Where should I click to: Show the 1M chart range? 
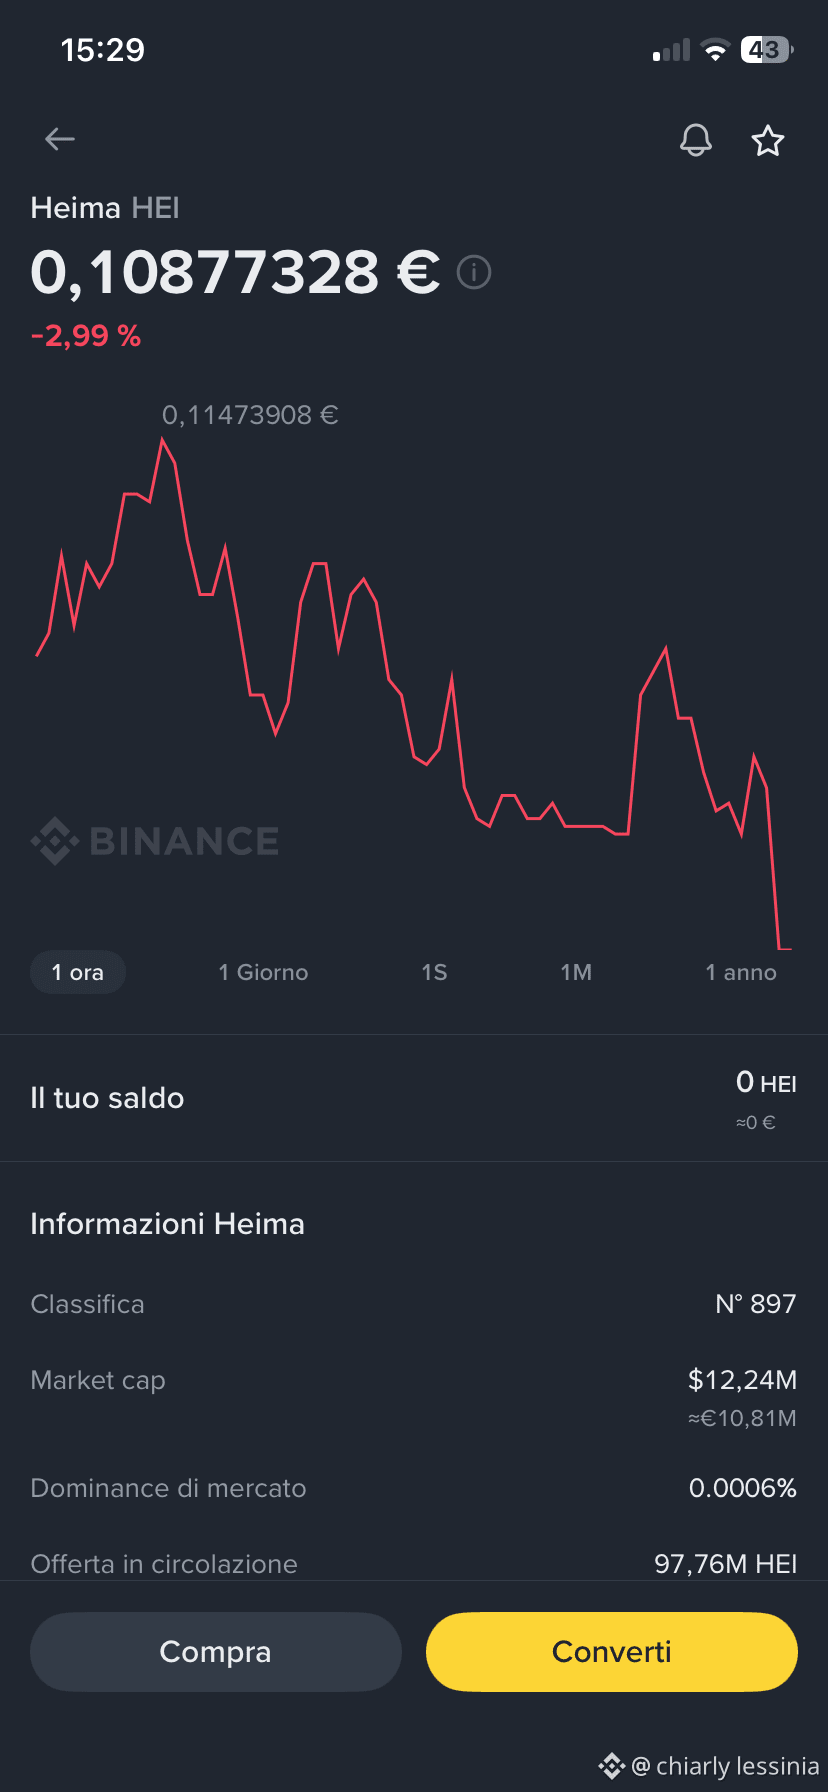click(x=576, y=972)
